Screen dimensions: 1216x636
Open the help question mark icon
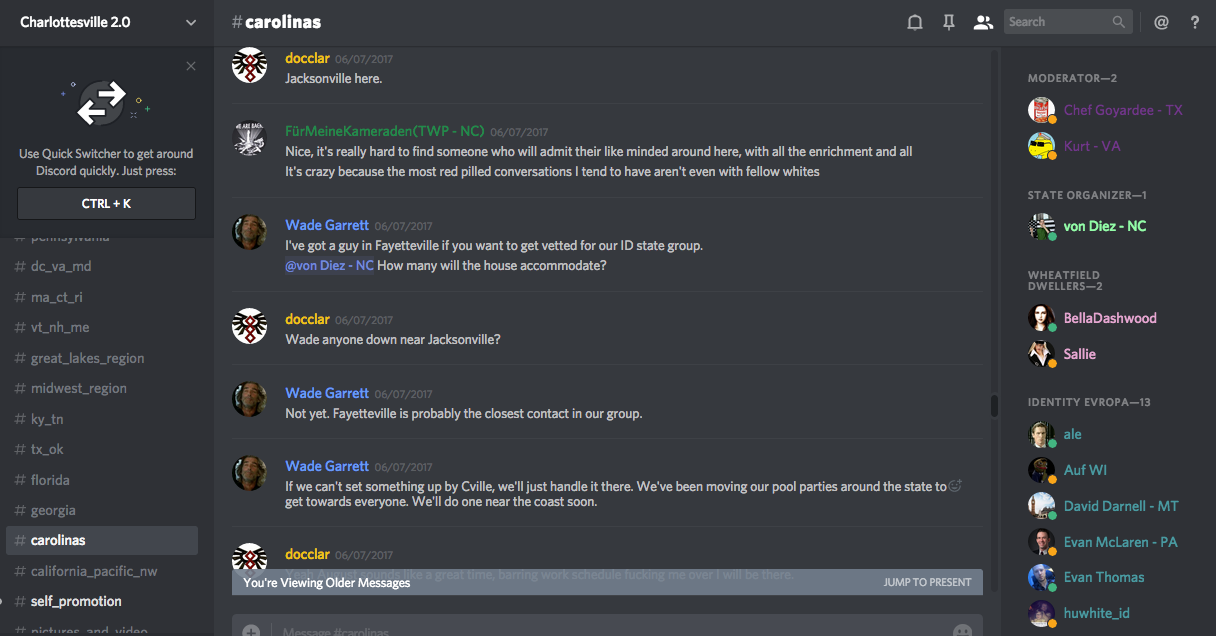point(1194,22)
